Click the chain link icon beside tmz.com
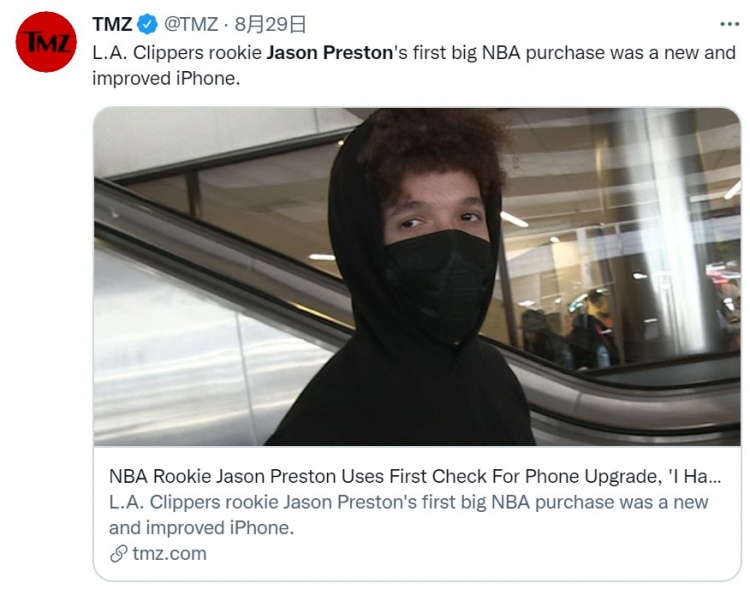This screenshot has width=750, height=589. [118, 554]
